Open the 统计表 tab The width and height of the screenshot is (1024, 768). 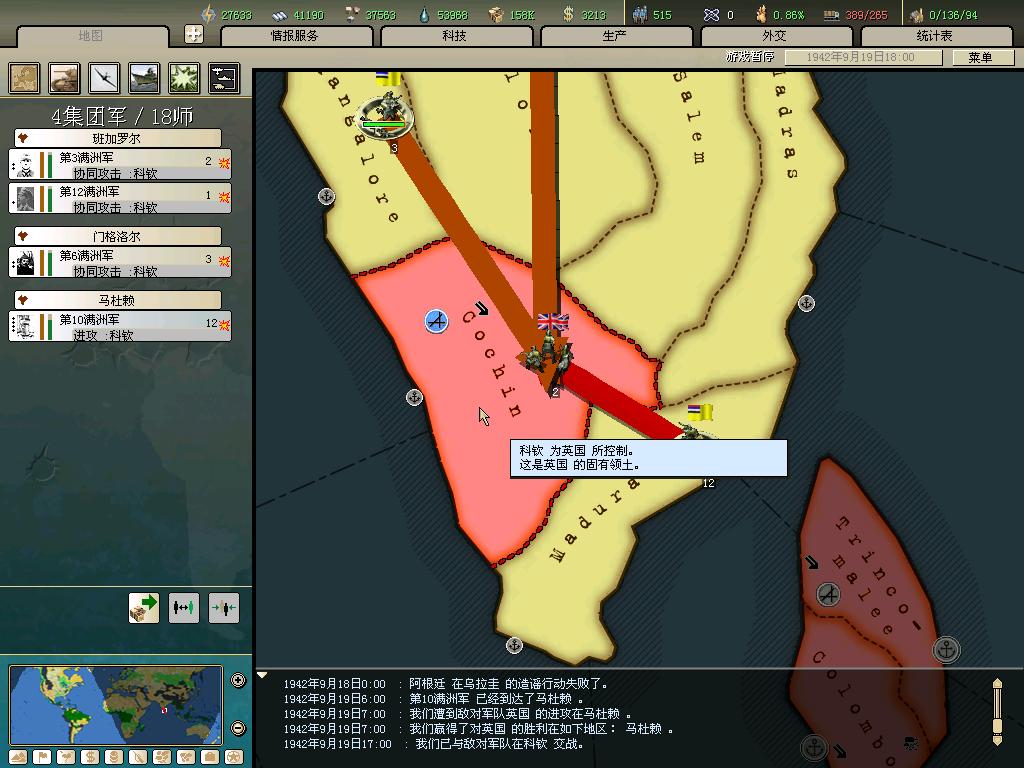coord(936,36)
